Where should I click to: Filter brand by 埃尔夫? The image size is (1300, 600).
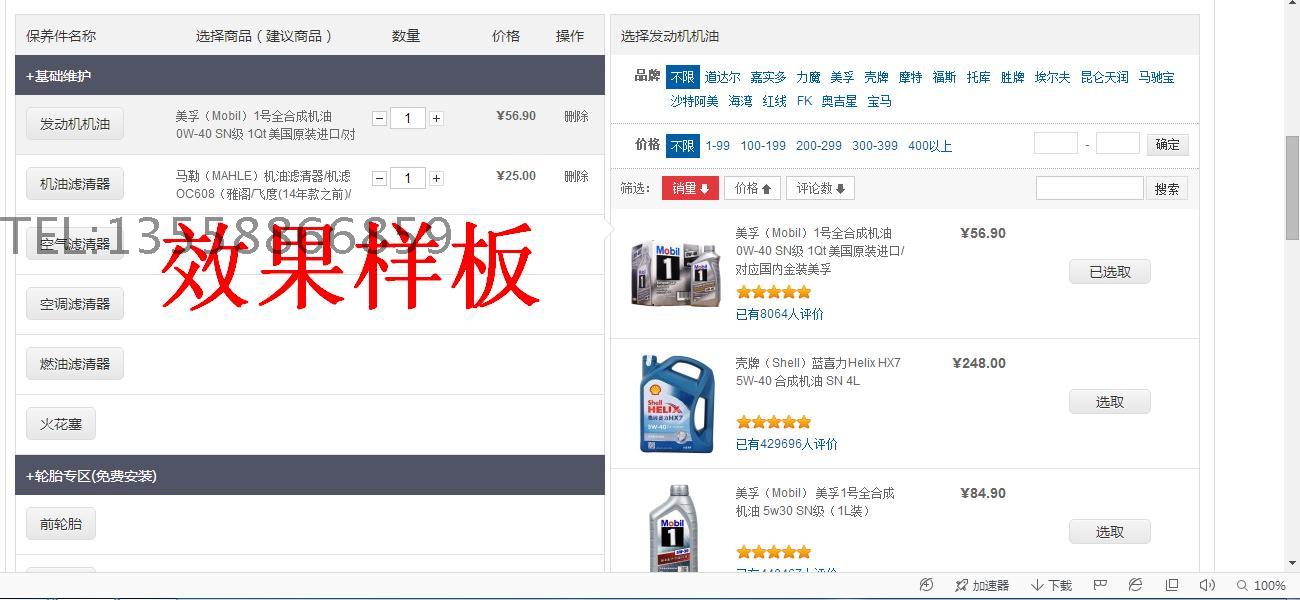(x=1053, y=77)
